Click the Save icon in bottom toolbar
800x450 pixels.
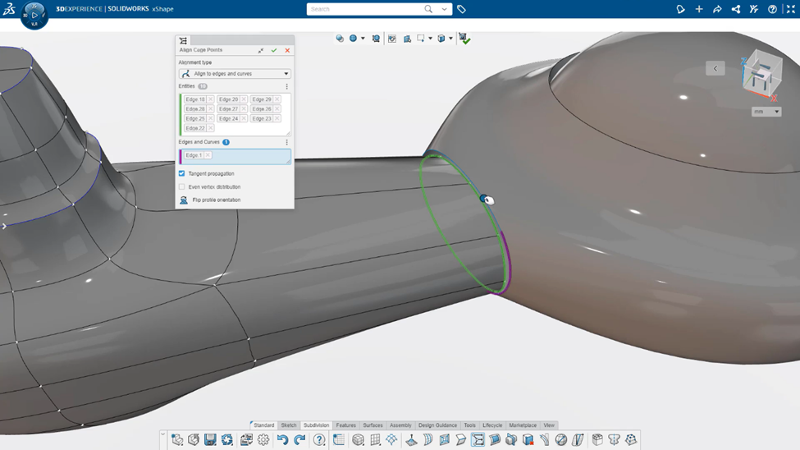point(210,439)
